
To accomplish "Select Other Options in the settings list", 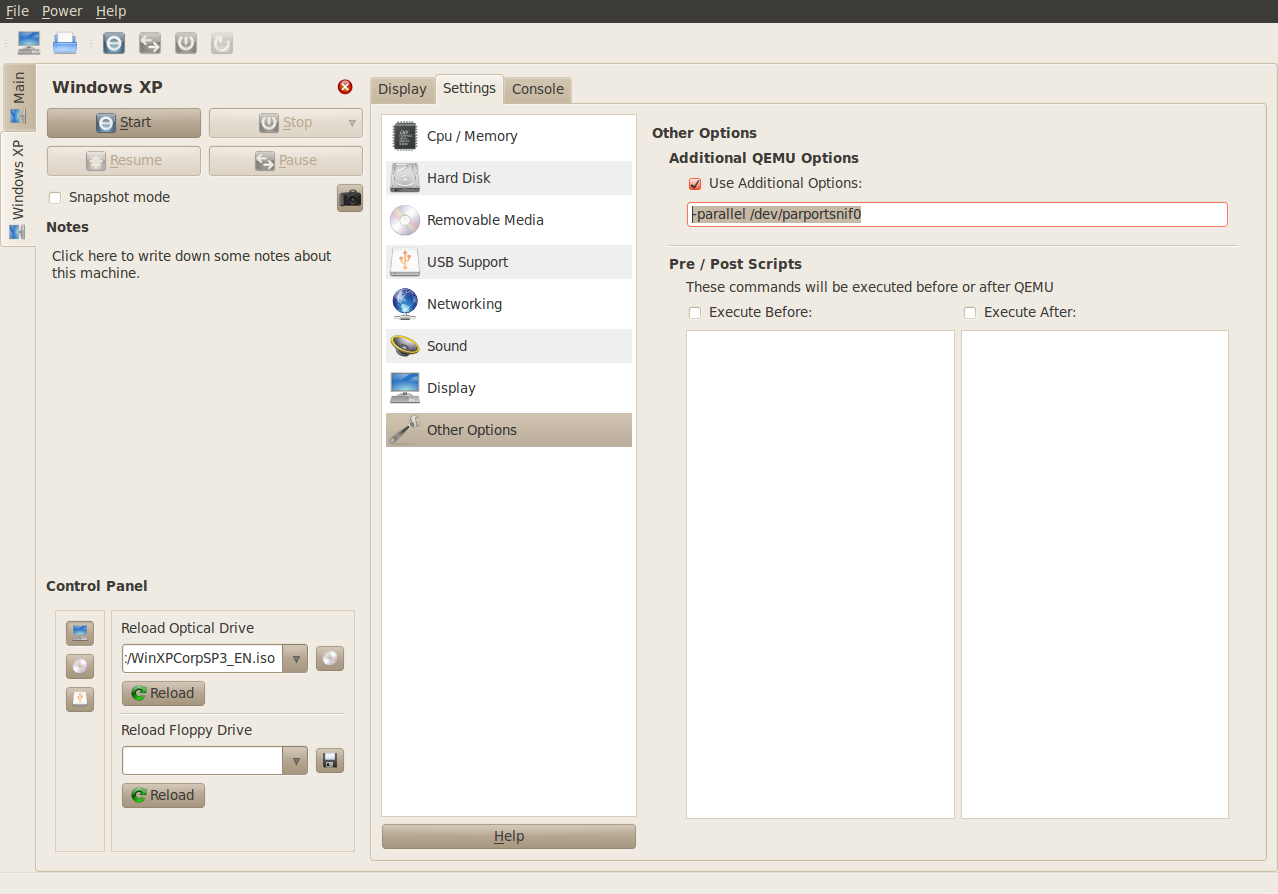I will (x=509, y=430).
